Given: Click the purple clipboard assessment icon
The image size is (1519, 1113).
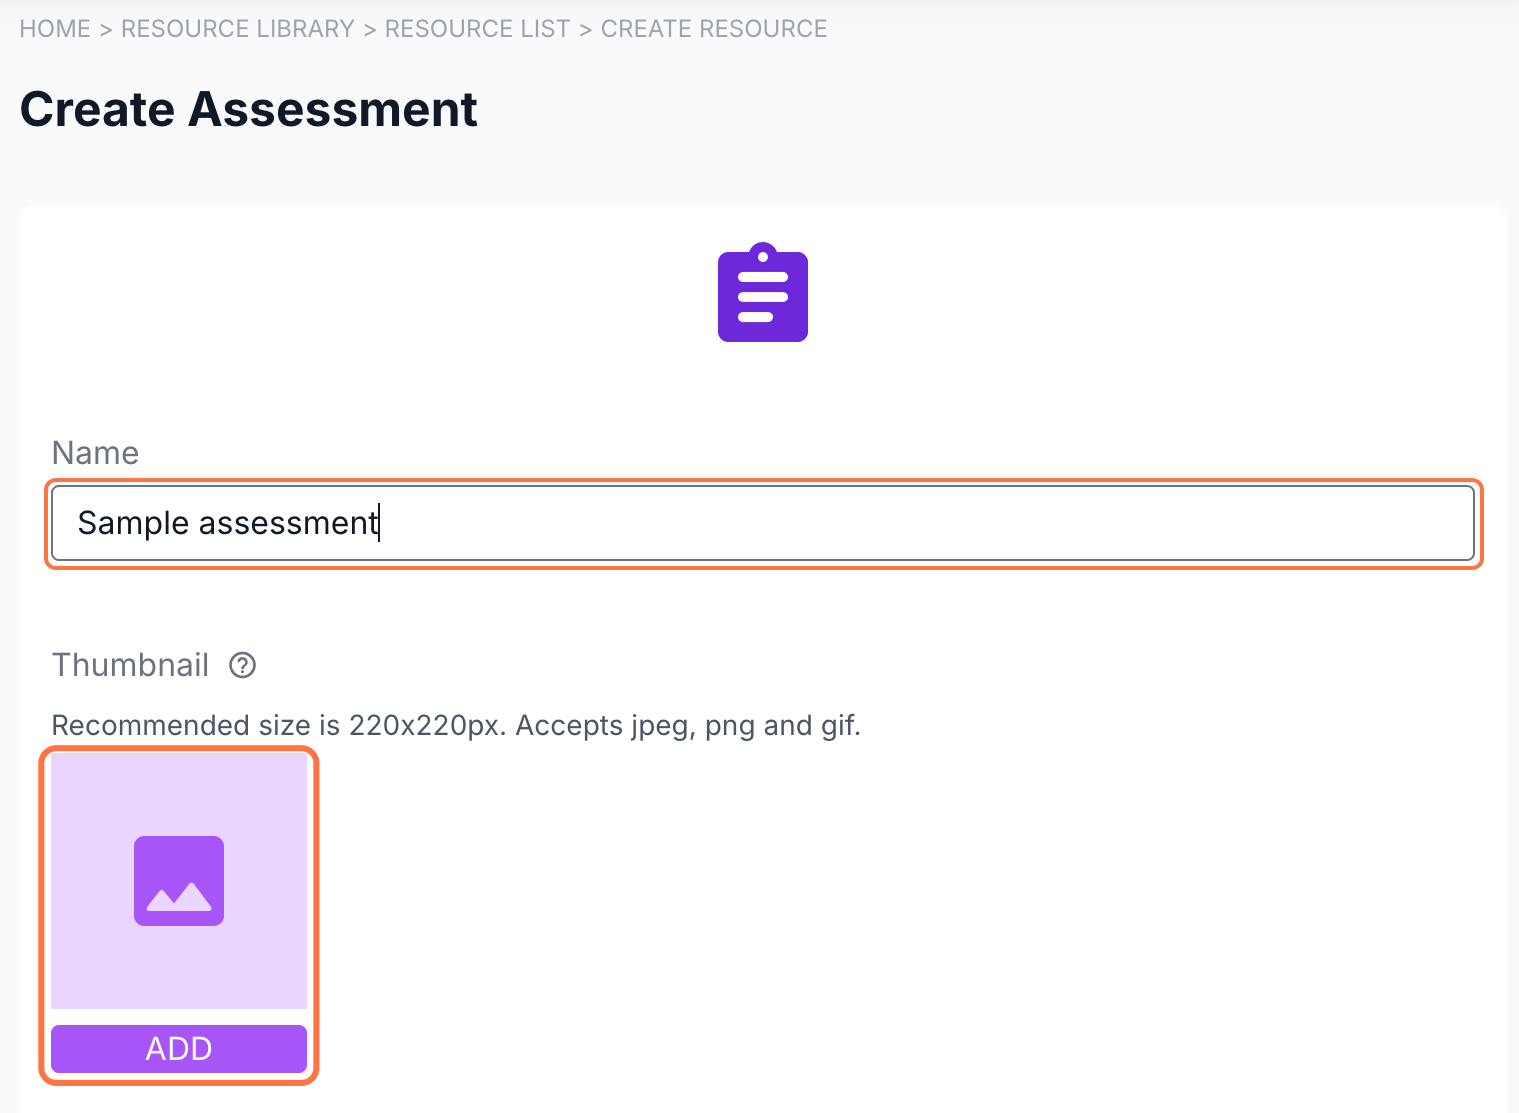Looking at the screenshot, I should pyautogui.click(x=762, y=293).
